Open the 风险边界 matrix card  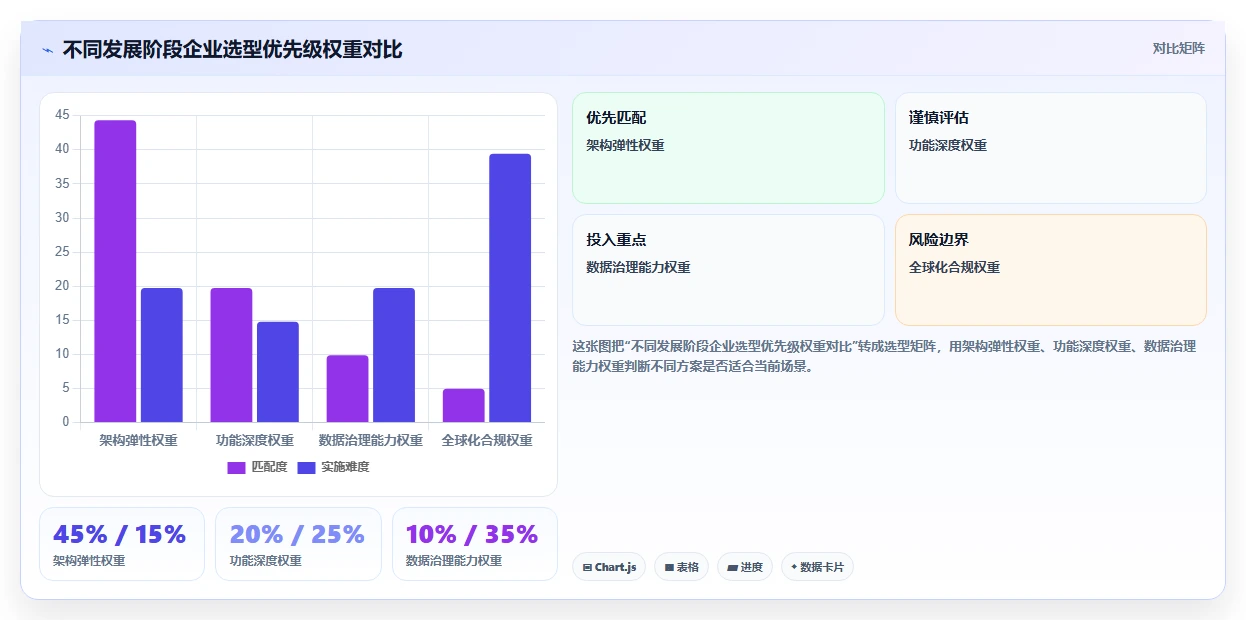[x=1051, y=270]
